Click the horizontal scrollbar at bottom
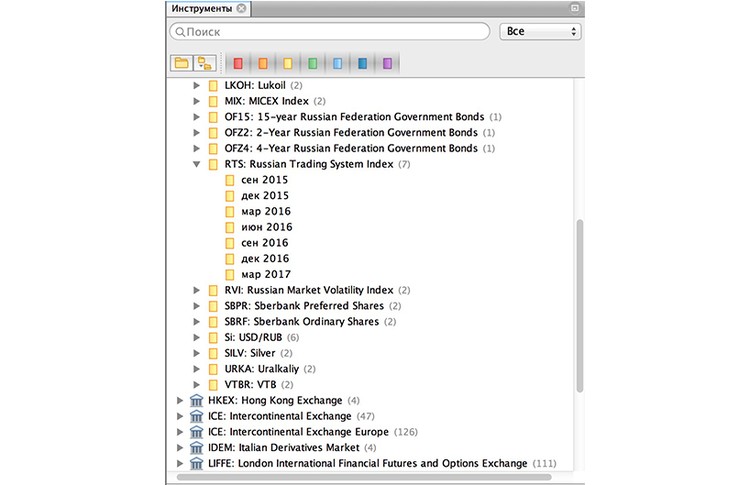 [364, 477]
